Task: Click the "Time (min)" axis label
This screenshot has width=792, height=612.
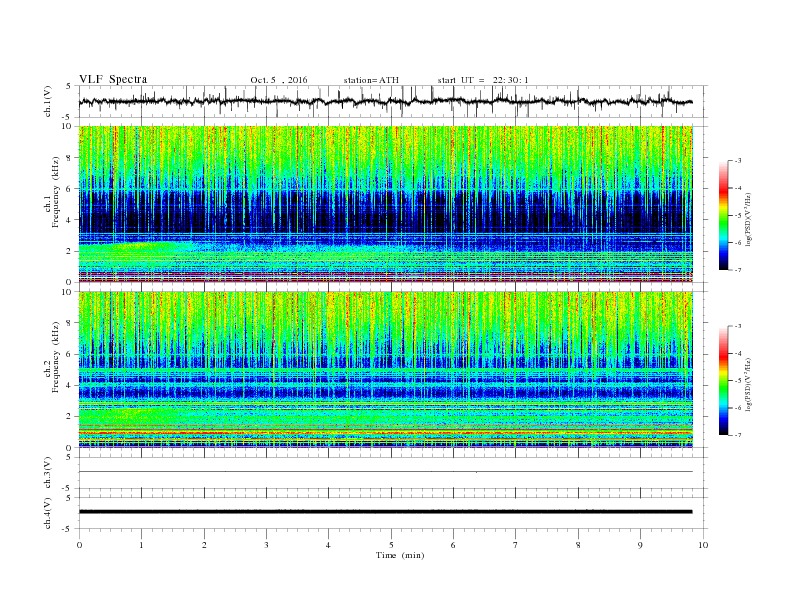Action: click(400, 555)
